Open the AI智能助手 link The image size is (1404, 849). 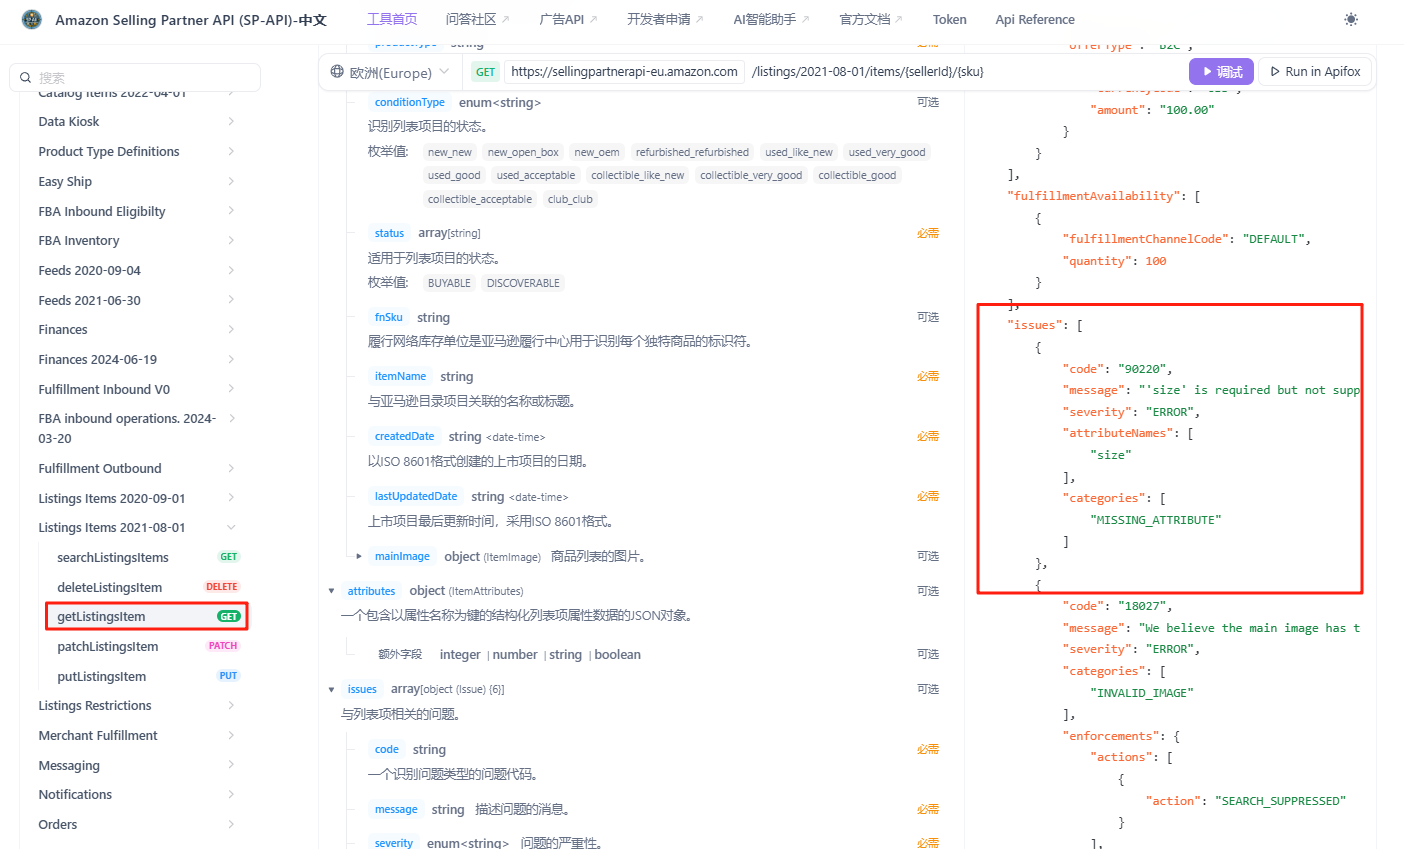[771, 19]
